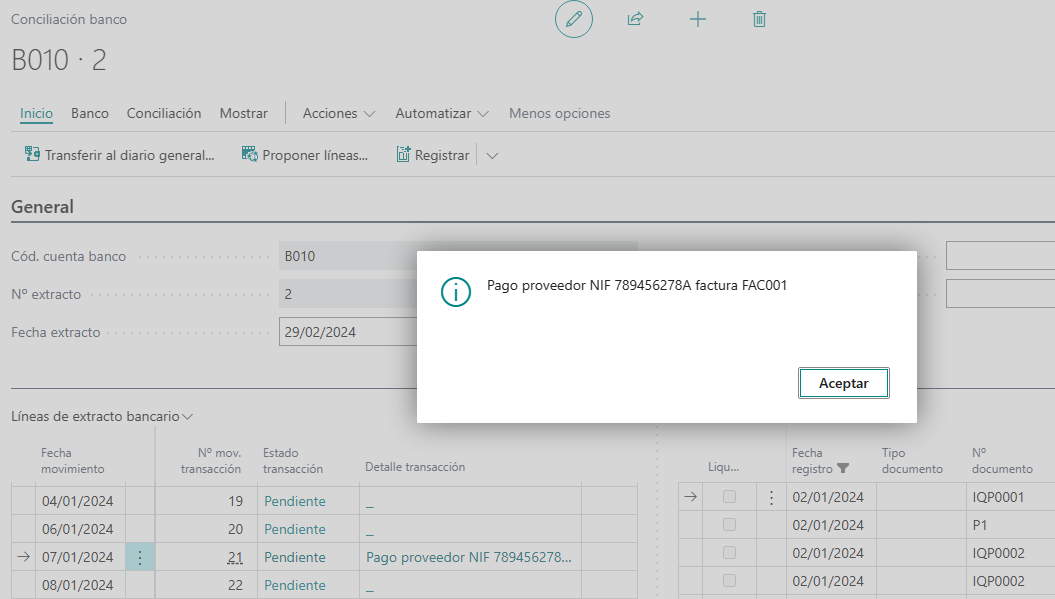
Task: Select the Conciliación tab
Action: pyautogui.click(x=163, y=113)
